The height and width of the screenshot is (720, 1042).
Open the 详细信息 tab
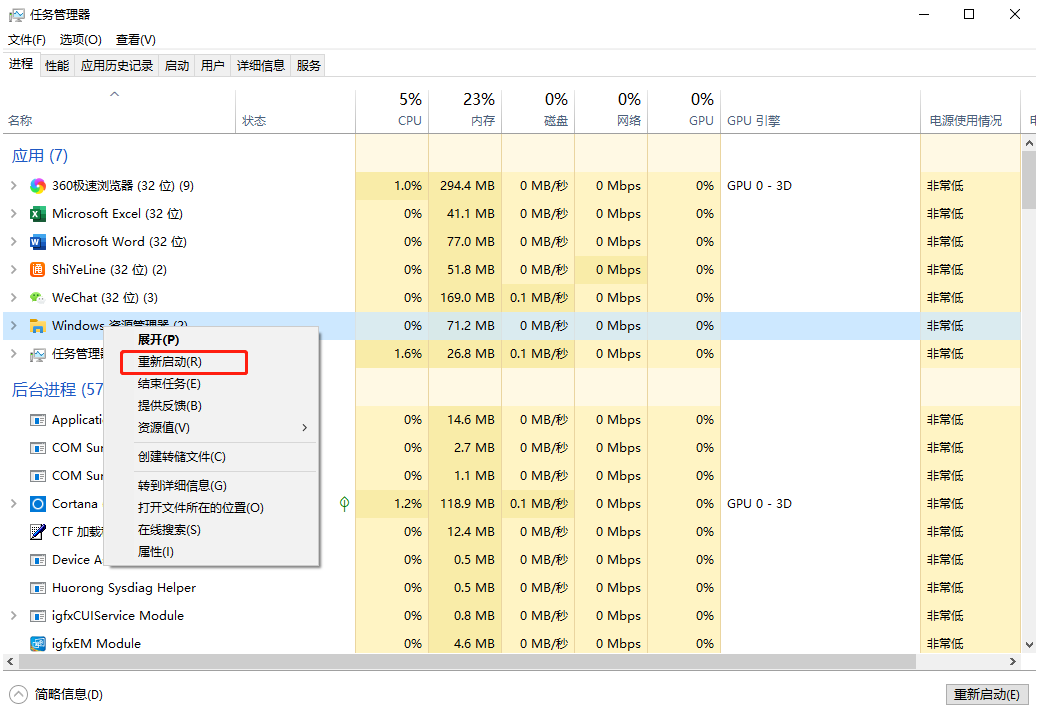click(x=260, y=66)
